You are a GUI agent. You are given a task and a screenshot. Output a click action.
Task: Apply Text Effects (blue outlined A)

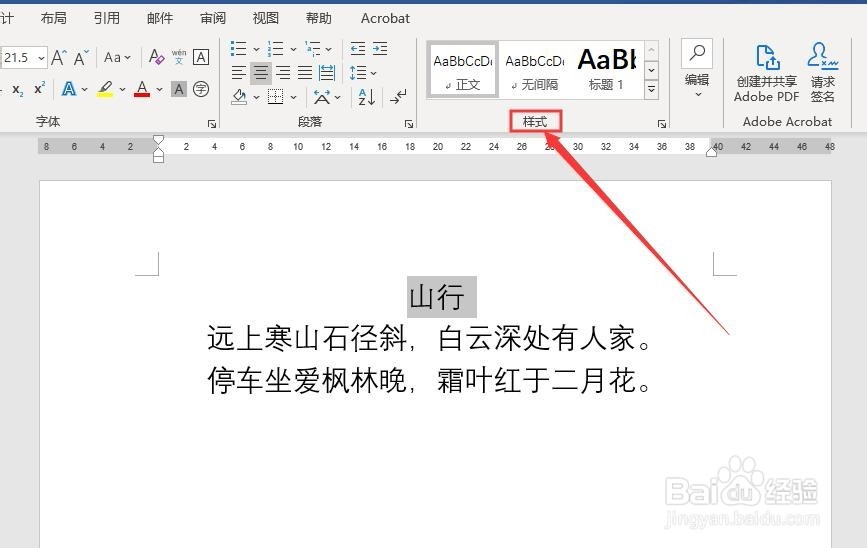point(69,89)
